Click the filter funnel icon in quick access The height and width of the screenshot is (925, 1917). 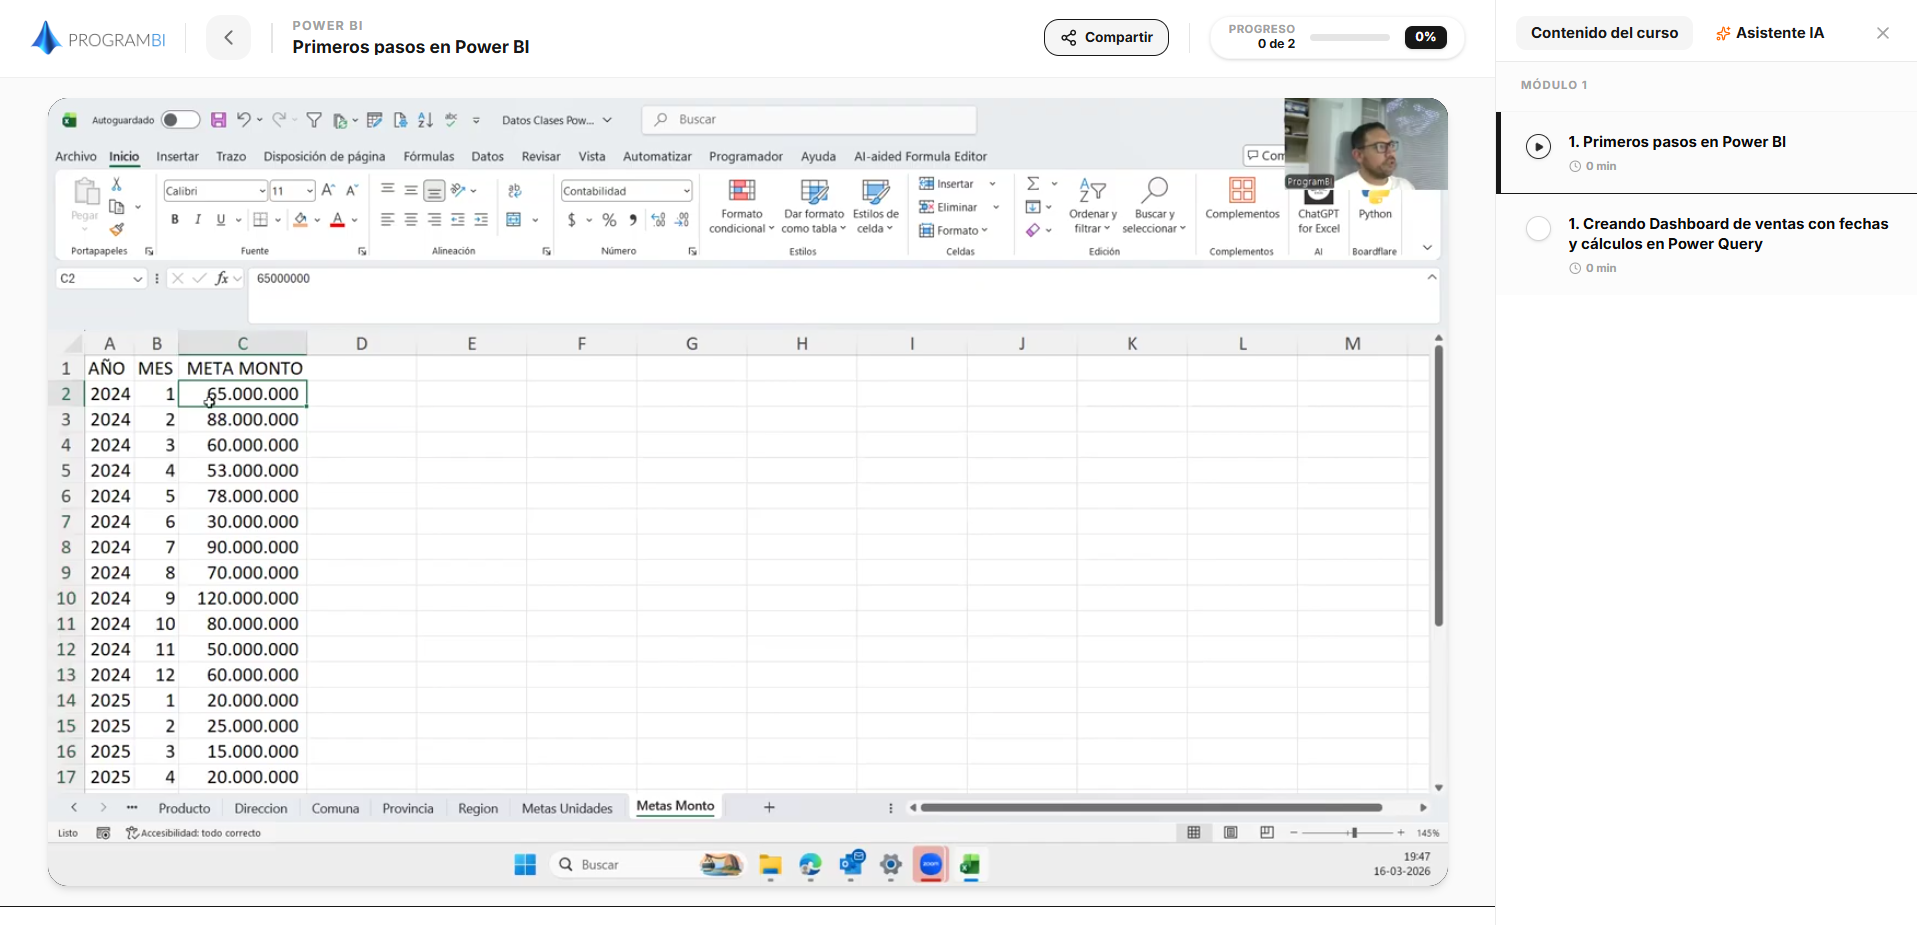[314, 120]
